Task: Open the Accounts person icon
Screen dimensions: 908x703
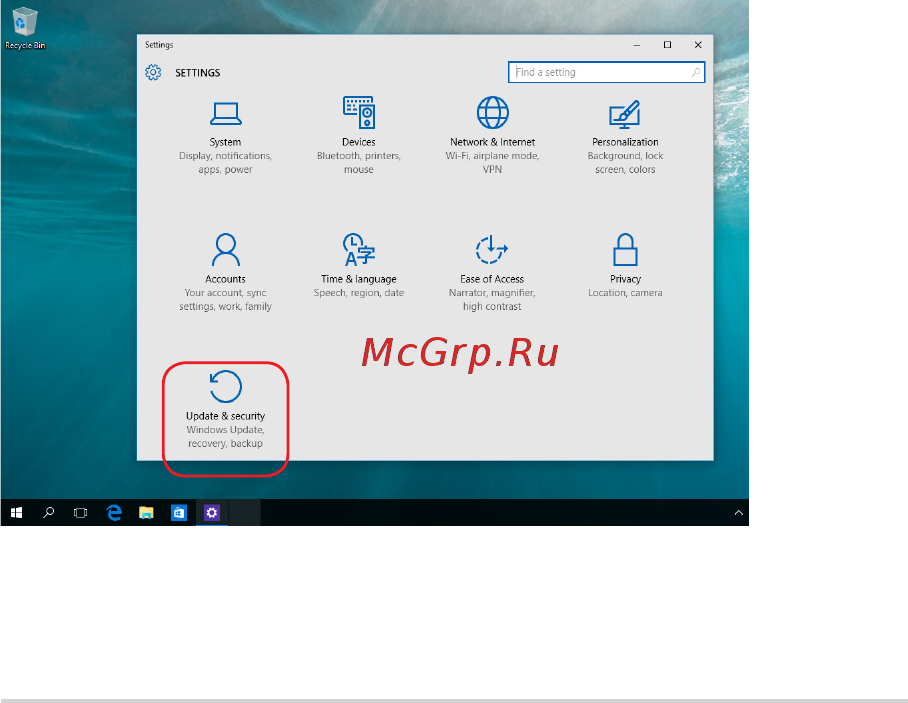Action: point(225,250)
